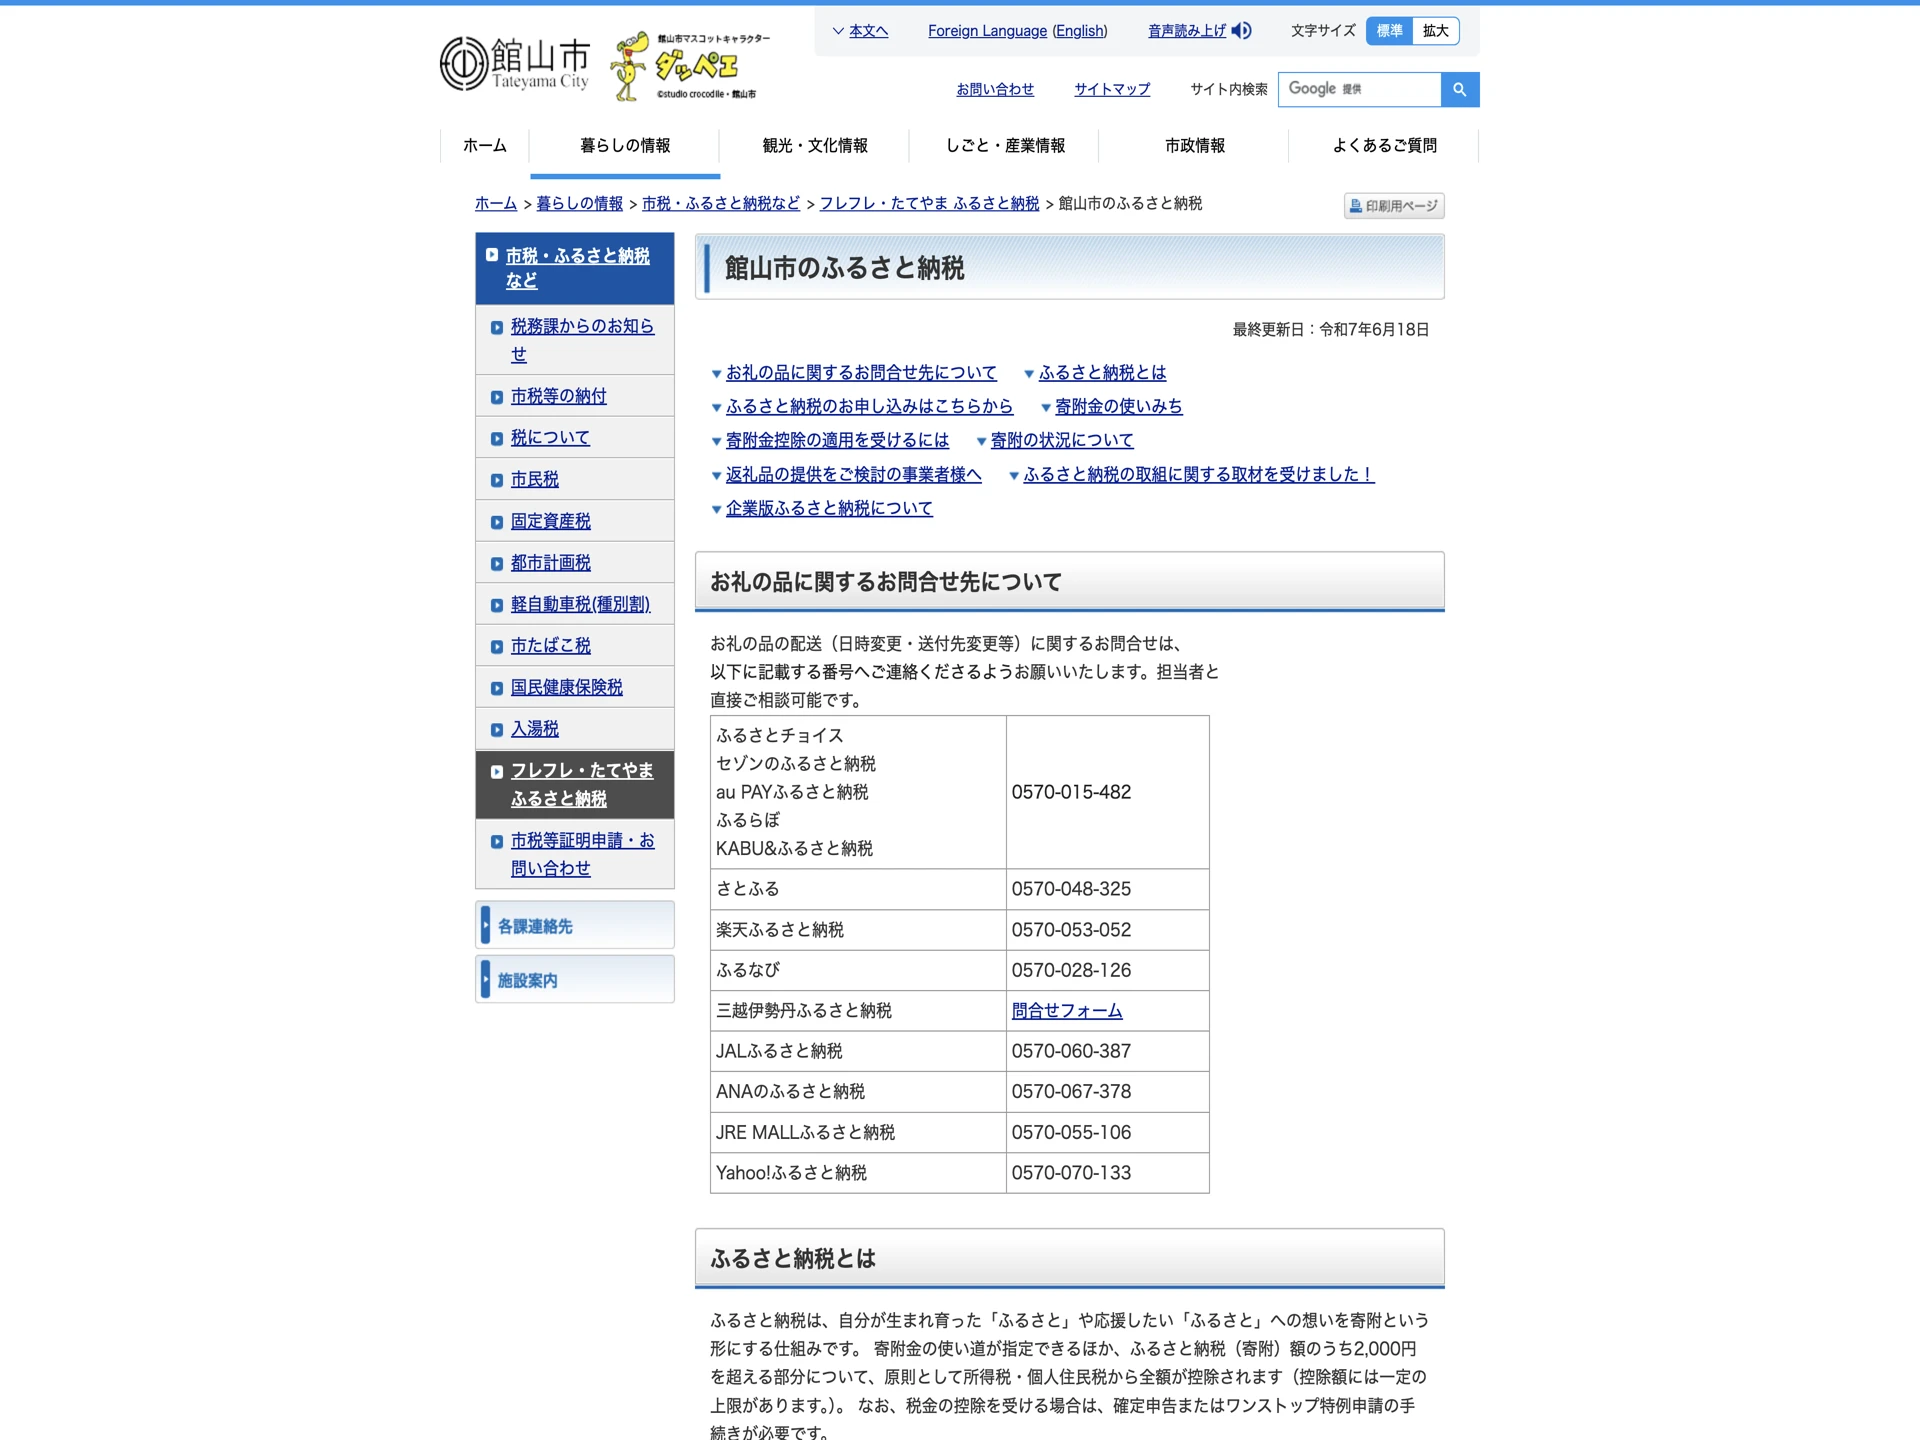Open the サイトマップ link

[1111, 89]
